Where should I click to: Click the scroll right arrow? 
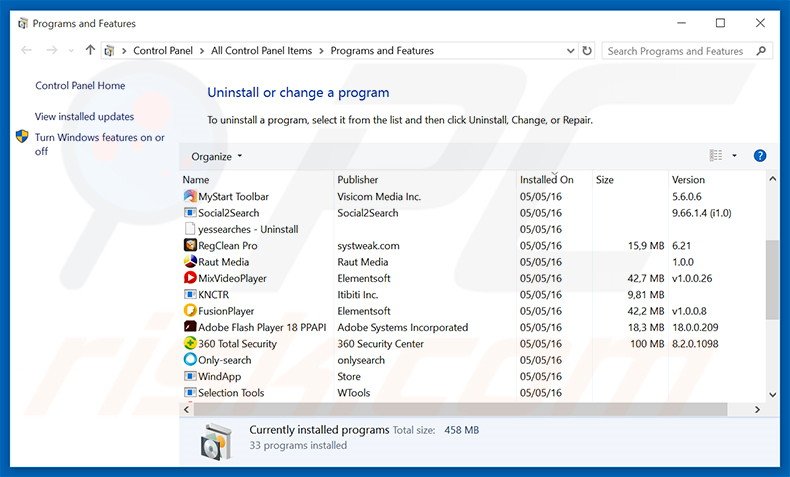click(757, 410)
